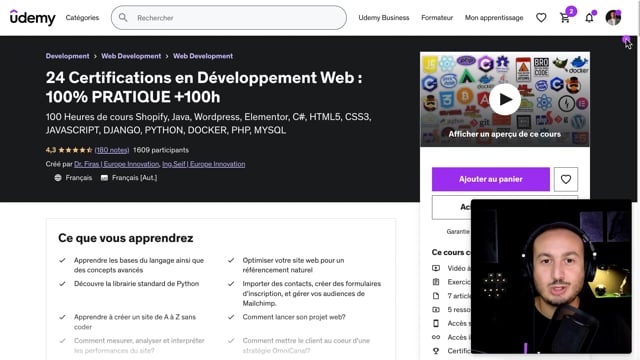Open Ing.Seif | Europe Innovation profile
The width and height of the screenshot is (640, 360).
tap(204, 164)
